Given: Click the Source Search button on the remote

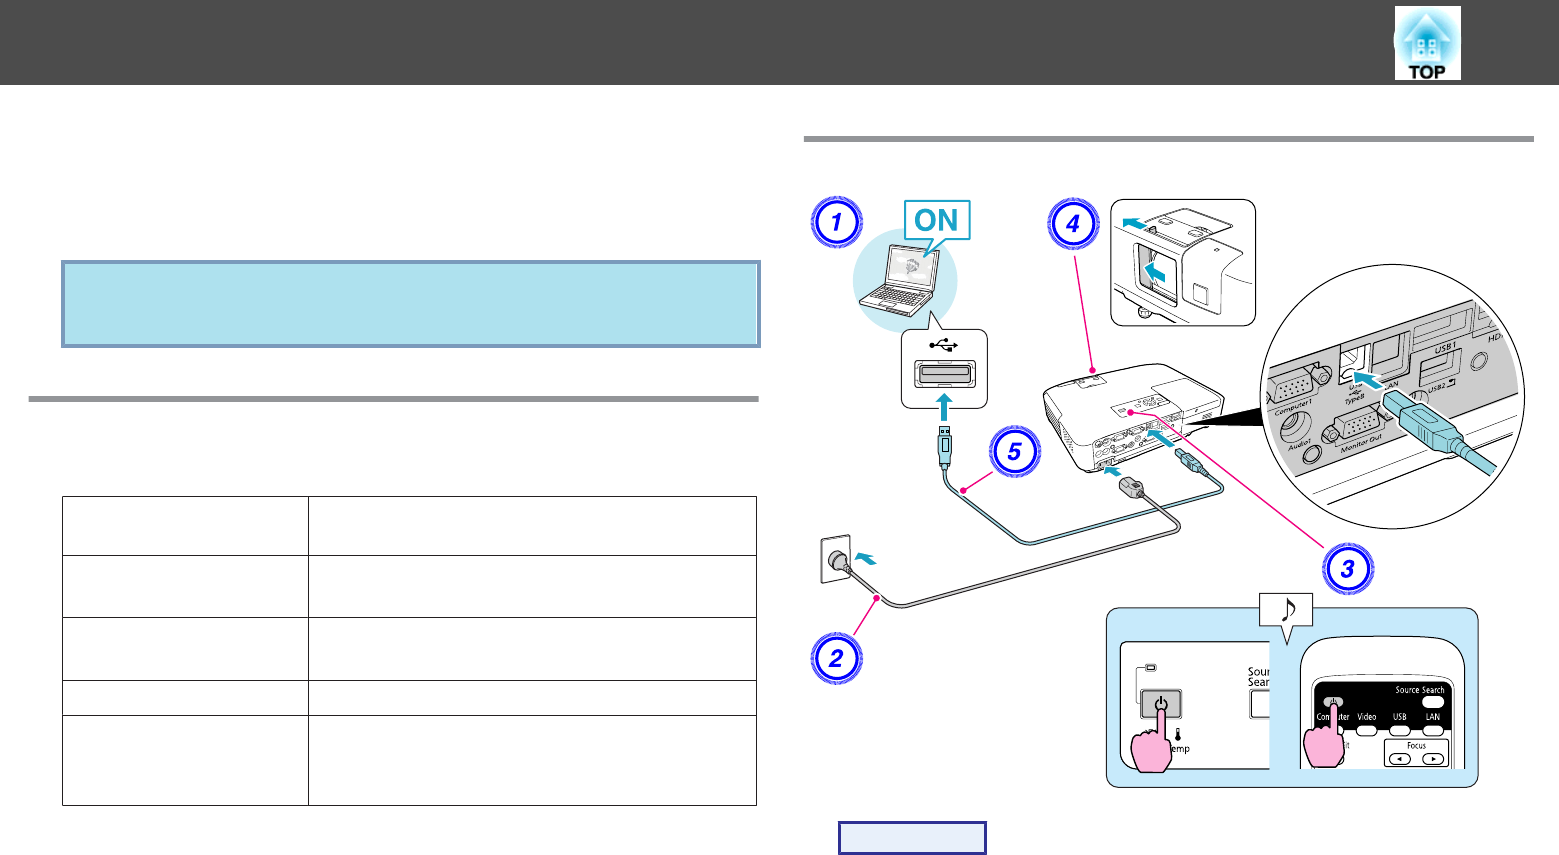Looking at the screenshot, I should (1433, 702).
